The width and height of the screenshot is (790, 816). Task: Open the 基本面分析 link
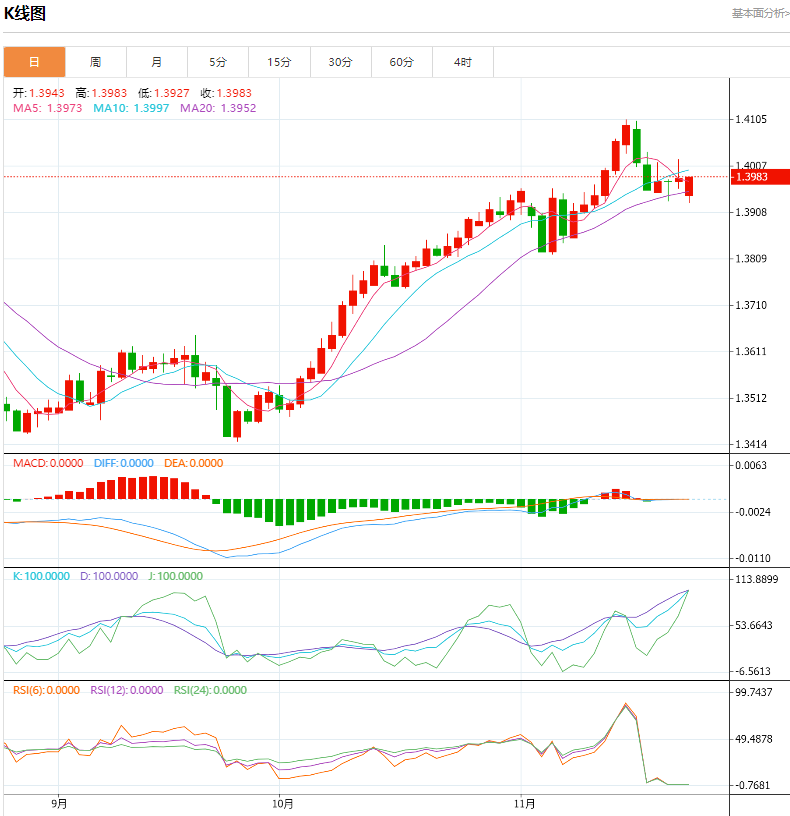tap(760, 13)
